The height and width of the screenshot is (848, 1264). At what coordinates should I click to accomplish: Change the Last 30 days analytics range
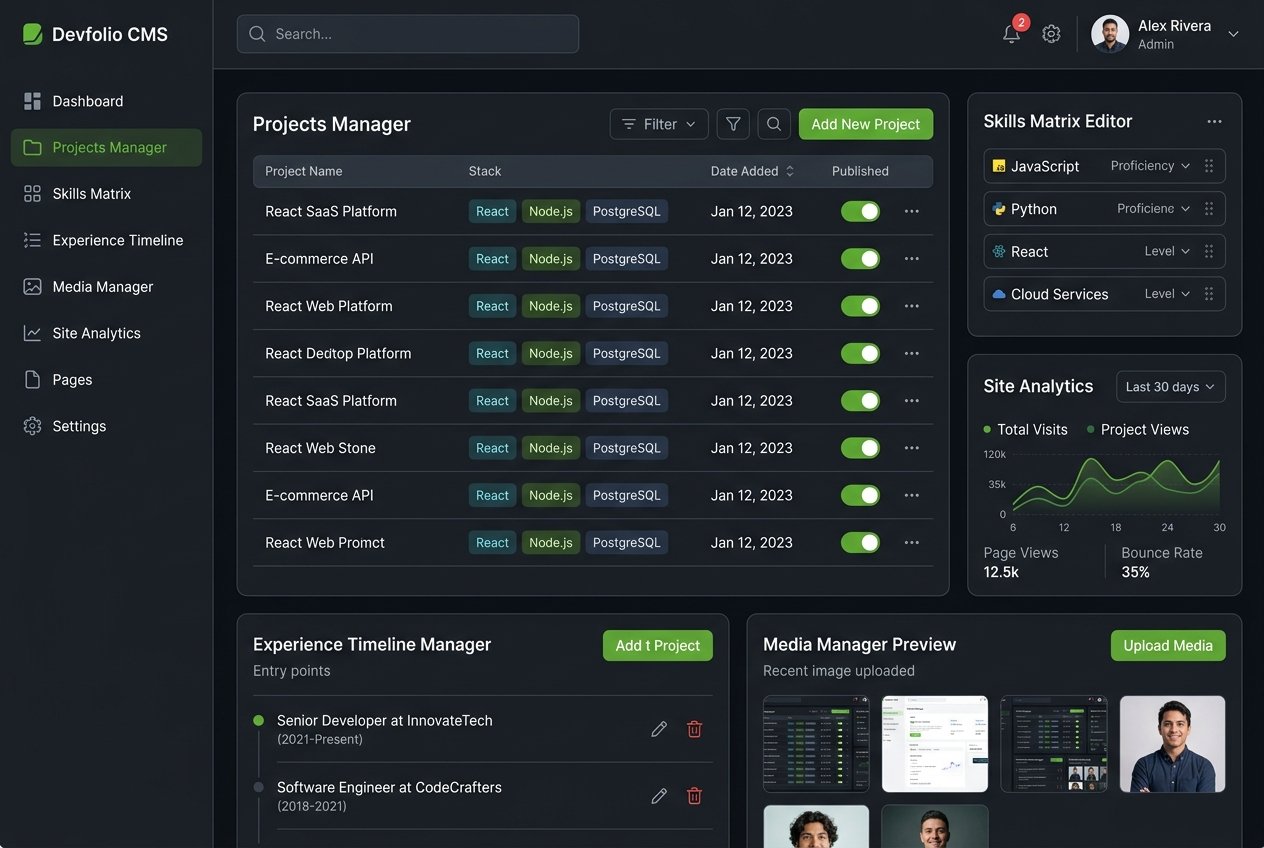pyautogui.click(x=1171, y=387)
